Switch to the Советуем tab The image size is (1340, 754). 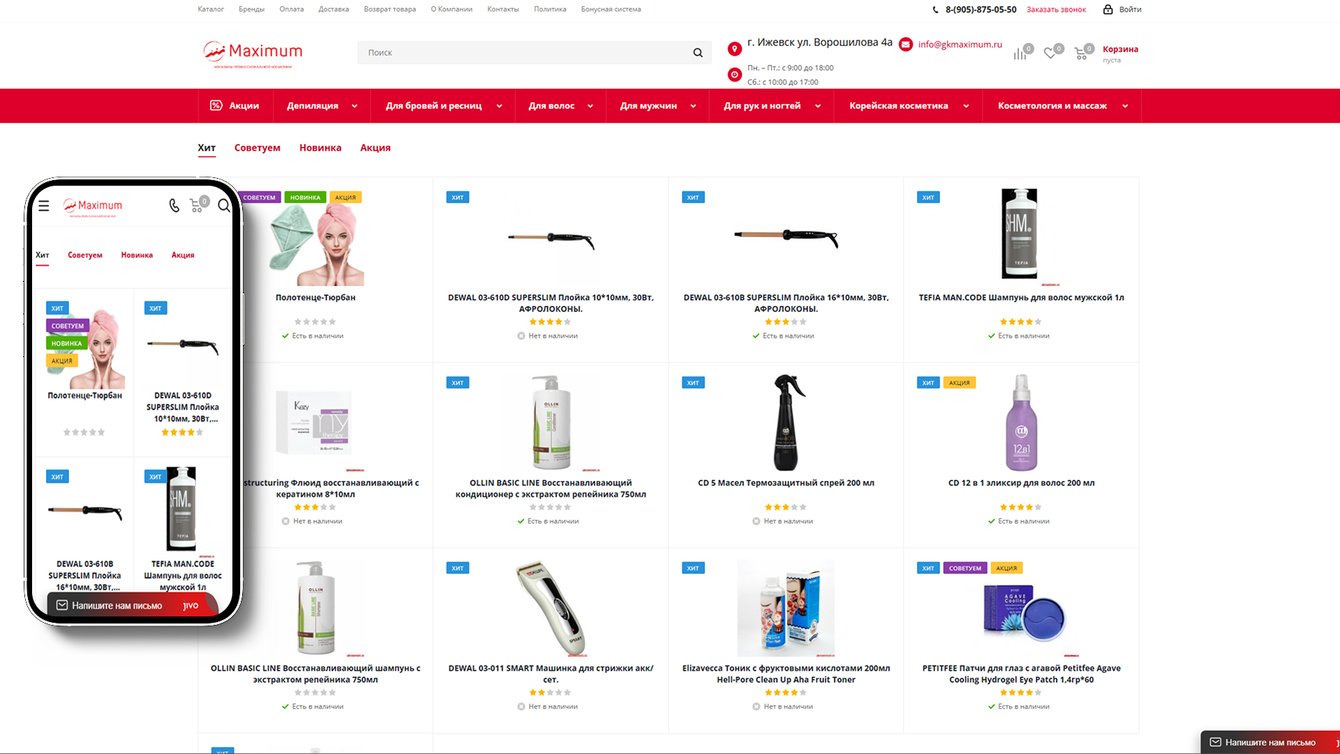point(257,148)
